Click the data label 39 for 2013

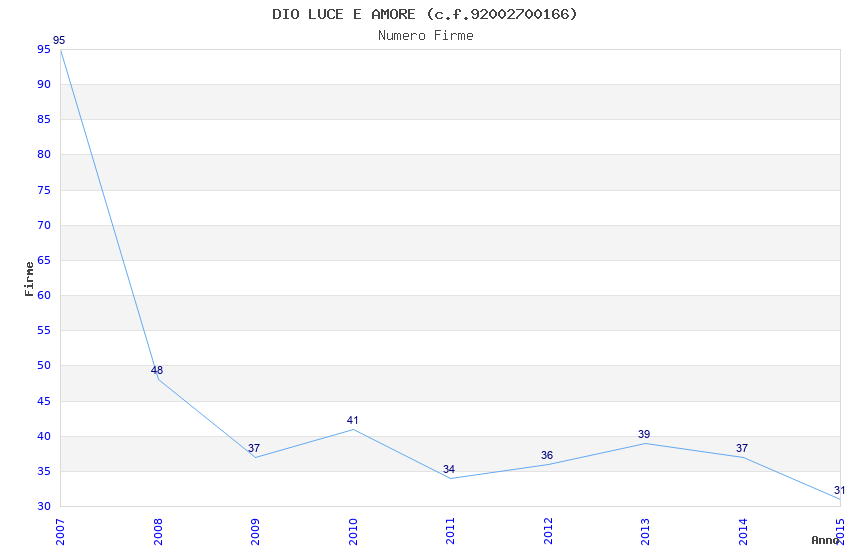[644, 434]
